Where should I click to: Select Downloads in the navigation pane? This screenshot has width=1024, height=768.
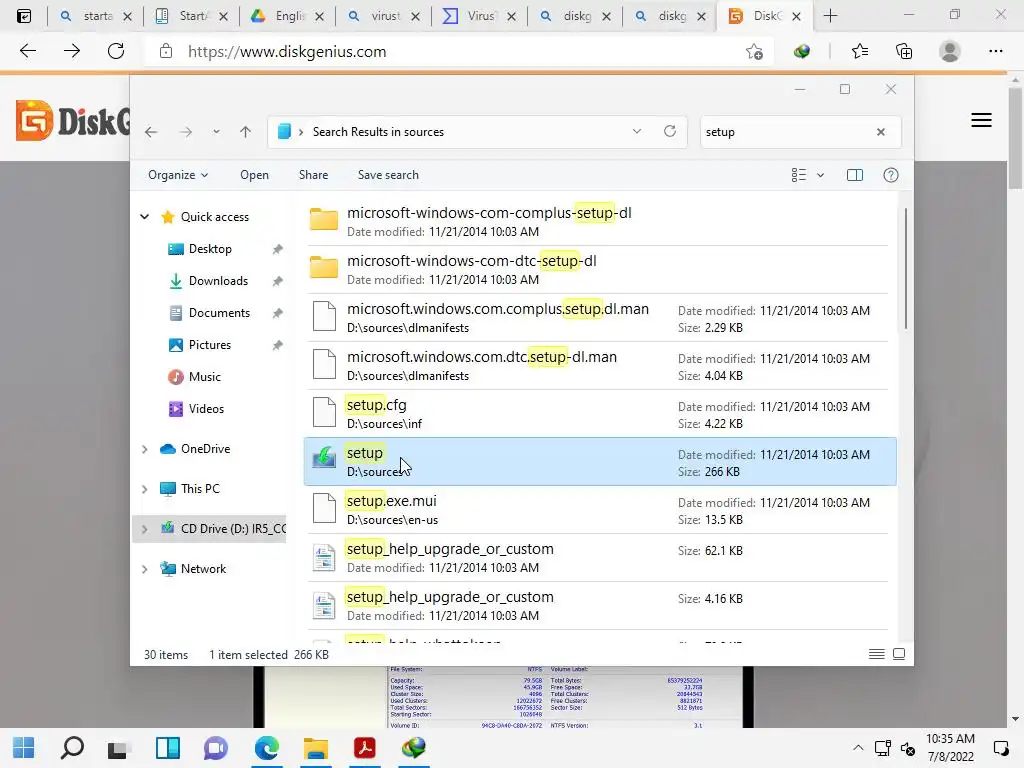(x=218, y=281)
